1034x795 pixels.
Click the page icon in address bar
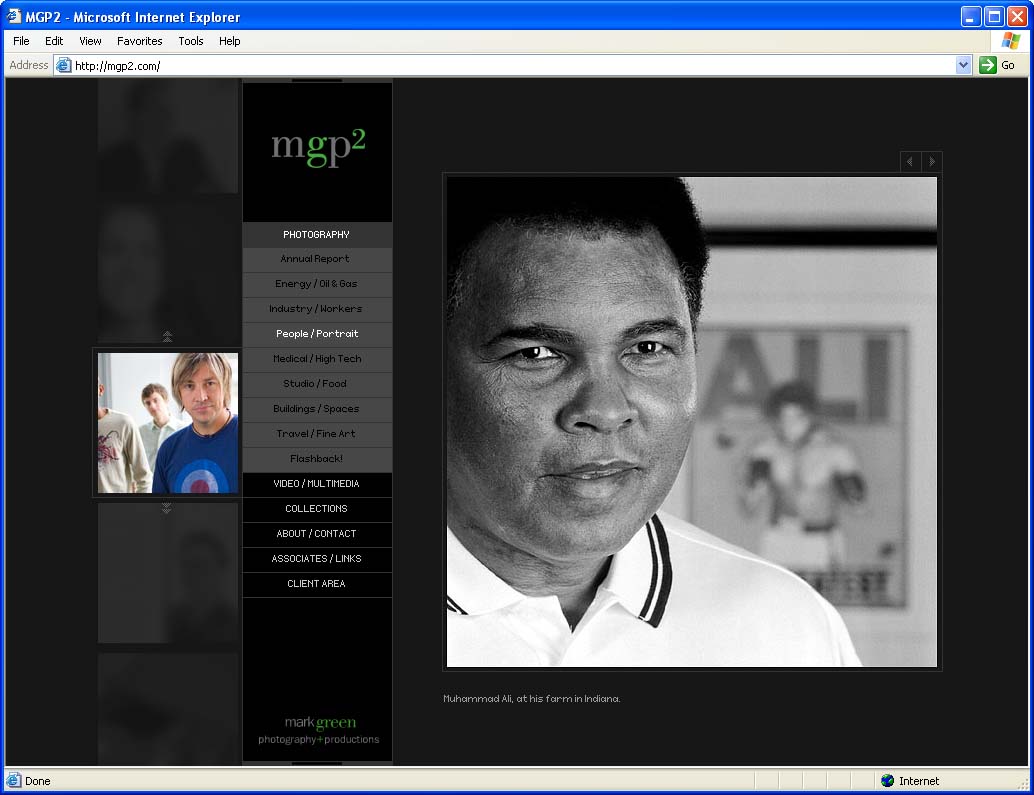tap(64, 65)
